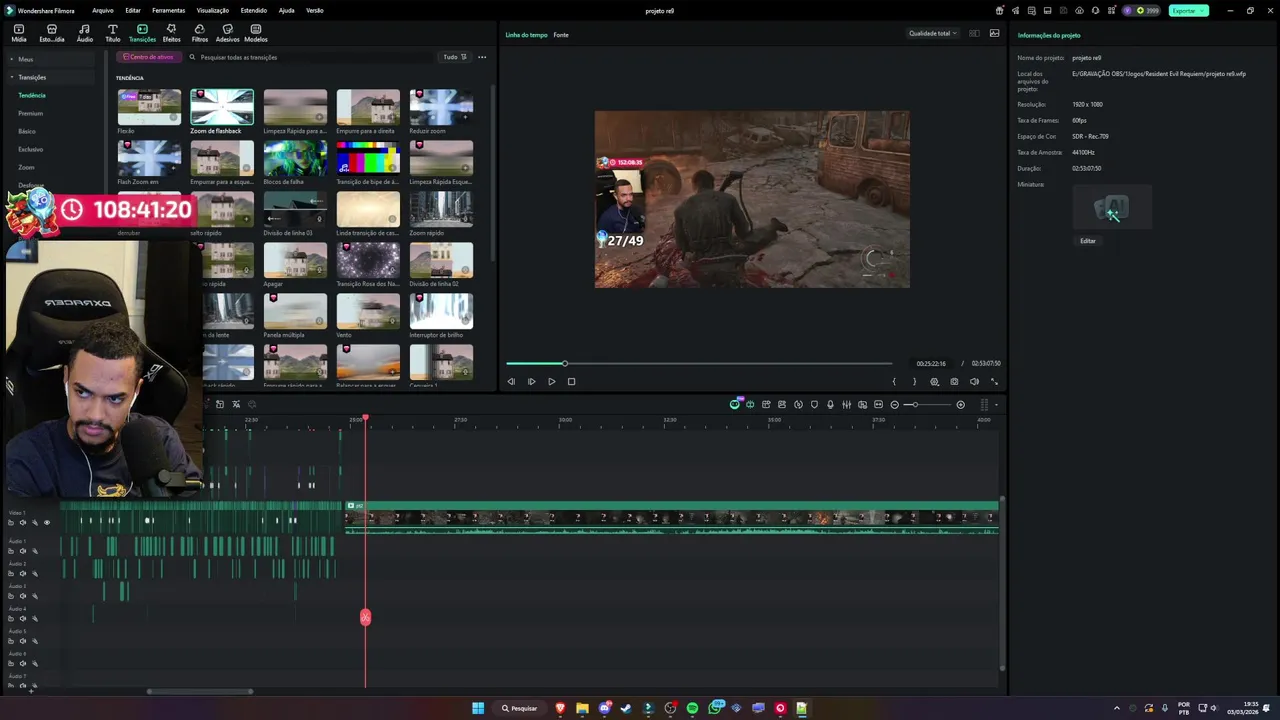The image size is (1280, 720).
Task: Click the Transições toolbar tab
Action: click(142, 33)
